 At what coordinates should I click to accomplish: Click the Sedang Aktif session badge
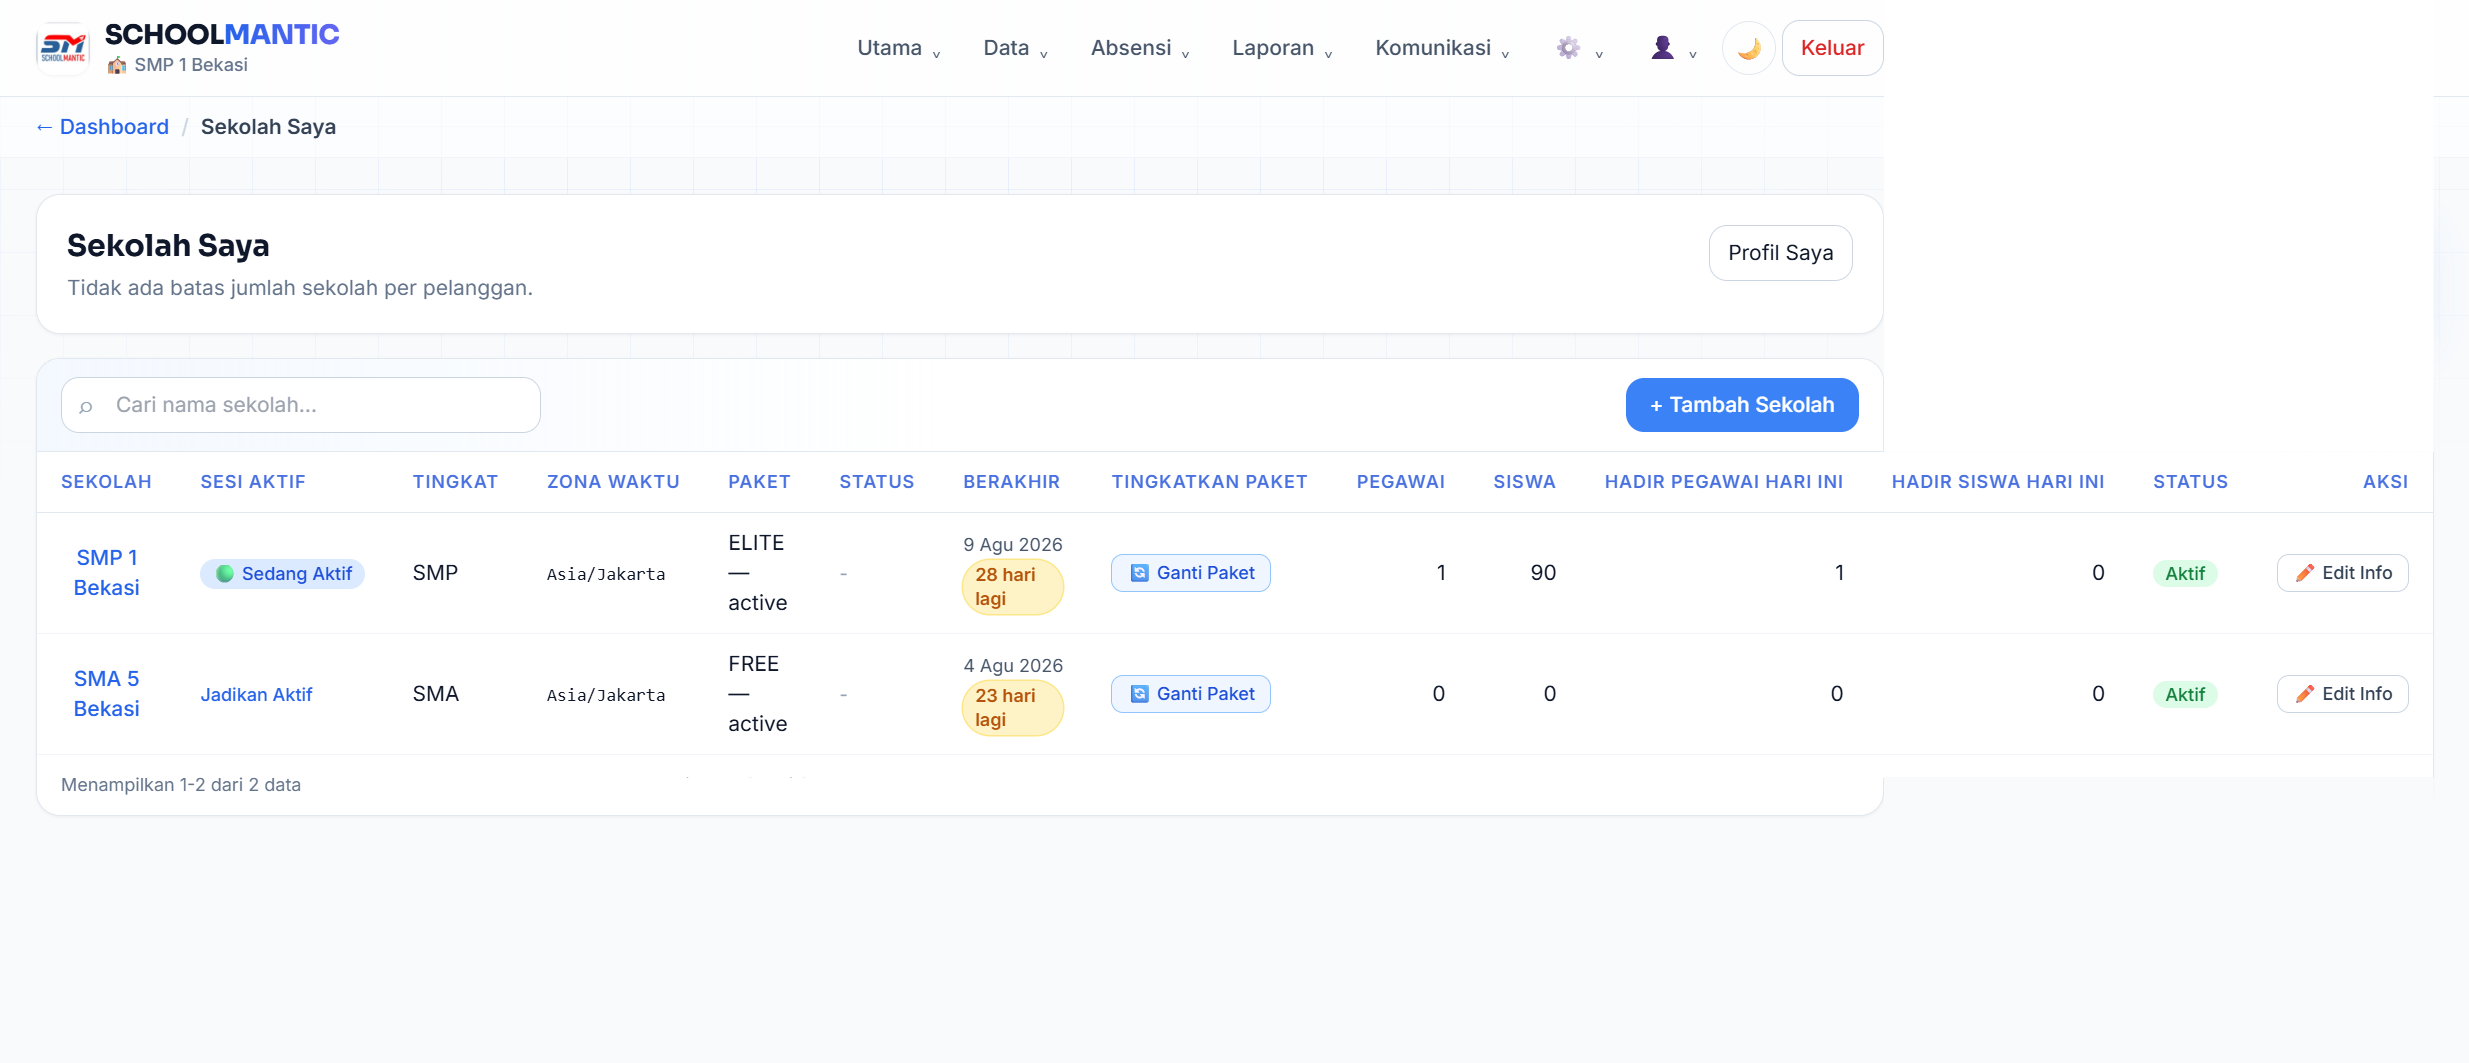point(282,574)
